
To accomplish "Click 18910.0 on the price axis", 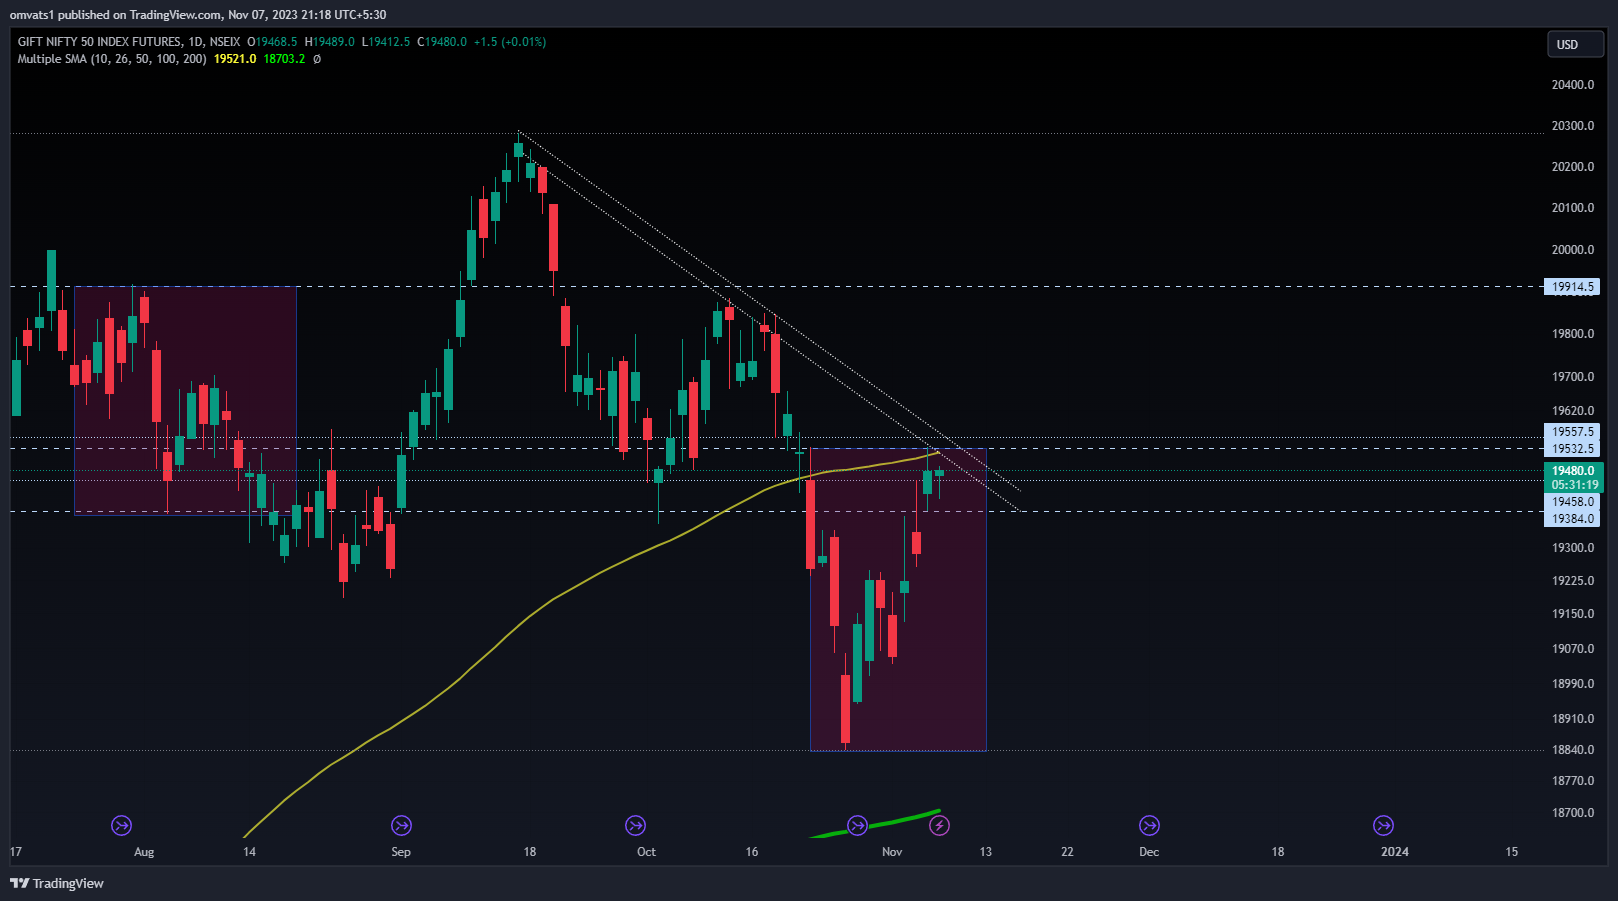I will tap(1573, 719).
